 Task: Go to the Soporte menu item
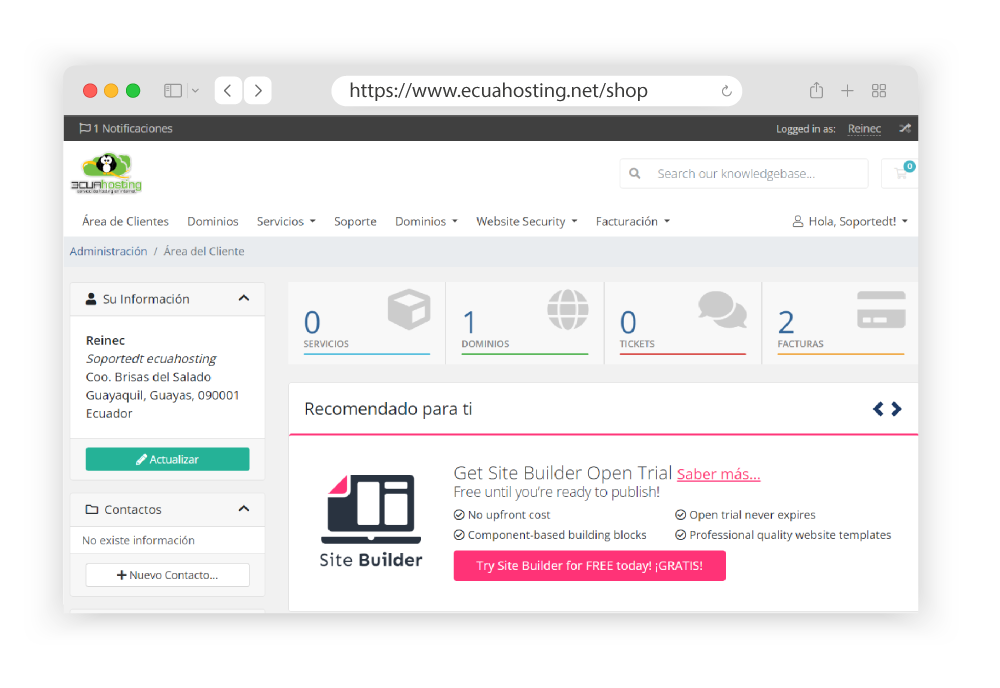coord(355,221)
